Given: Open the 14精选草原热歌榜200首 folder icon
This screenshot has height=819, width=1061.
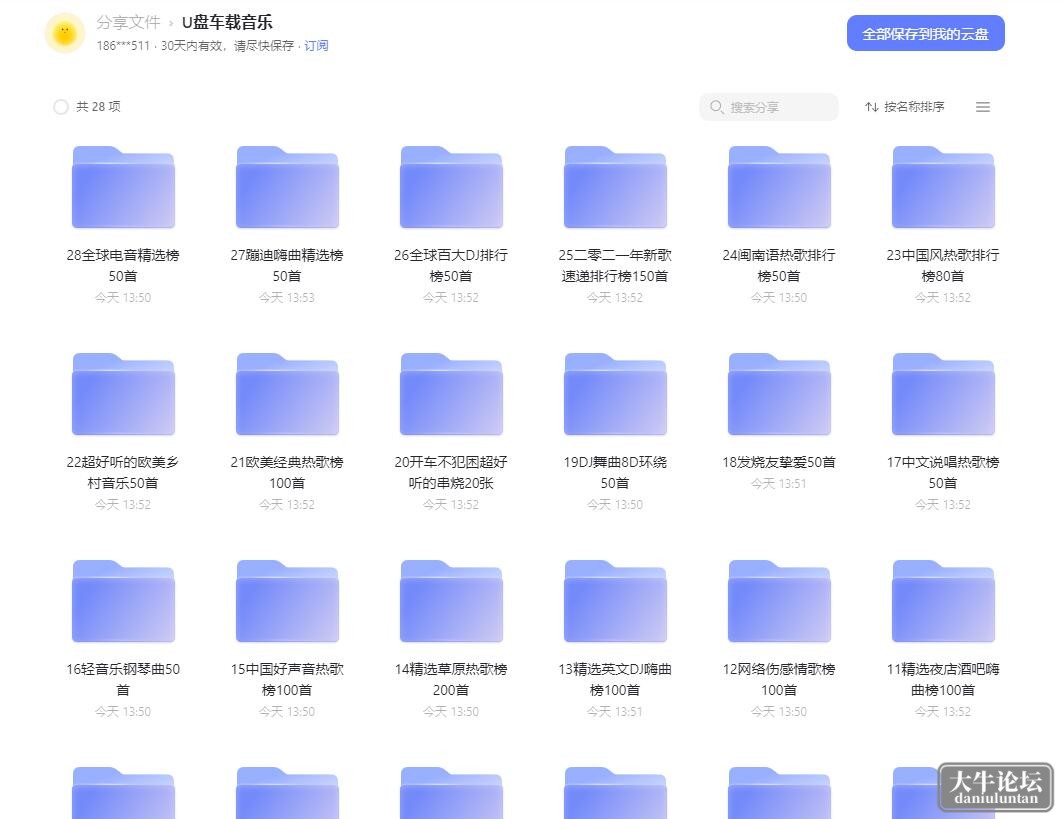Looking at the screenshot, I should [451, 601].
